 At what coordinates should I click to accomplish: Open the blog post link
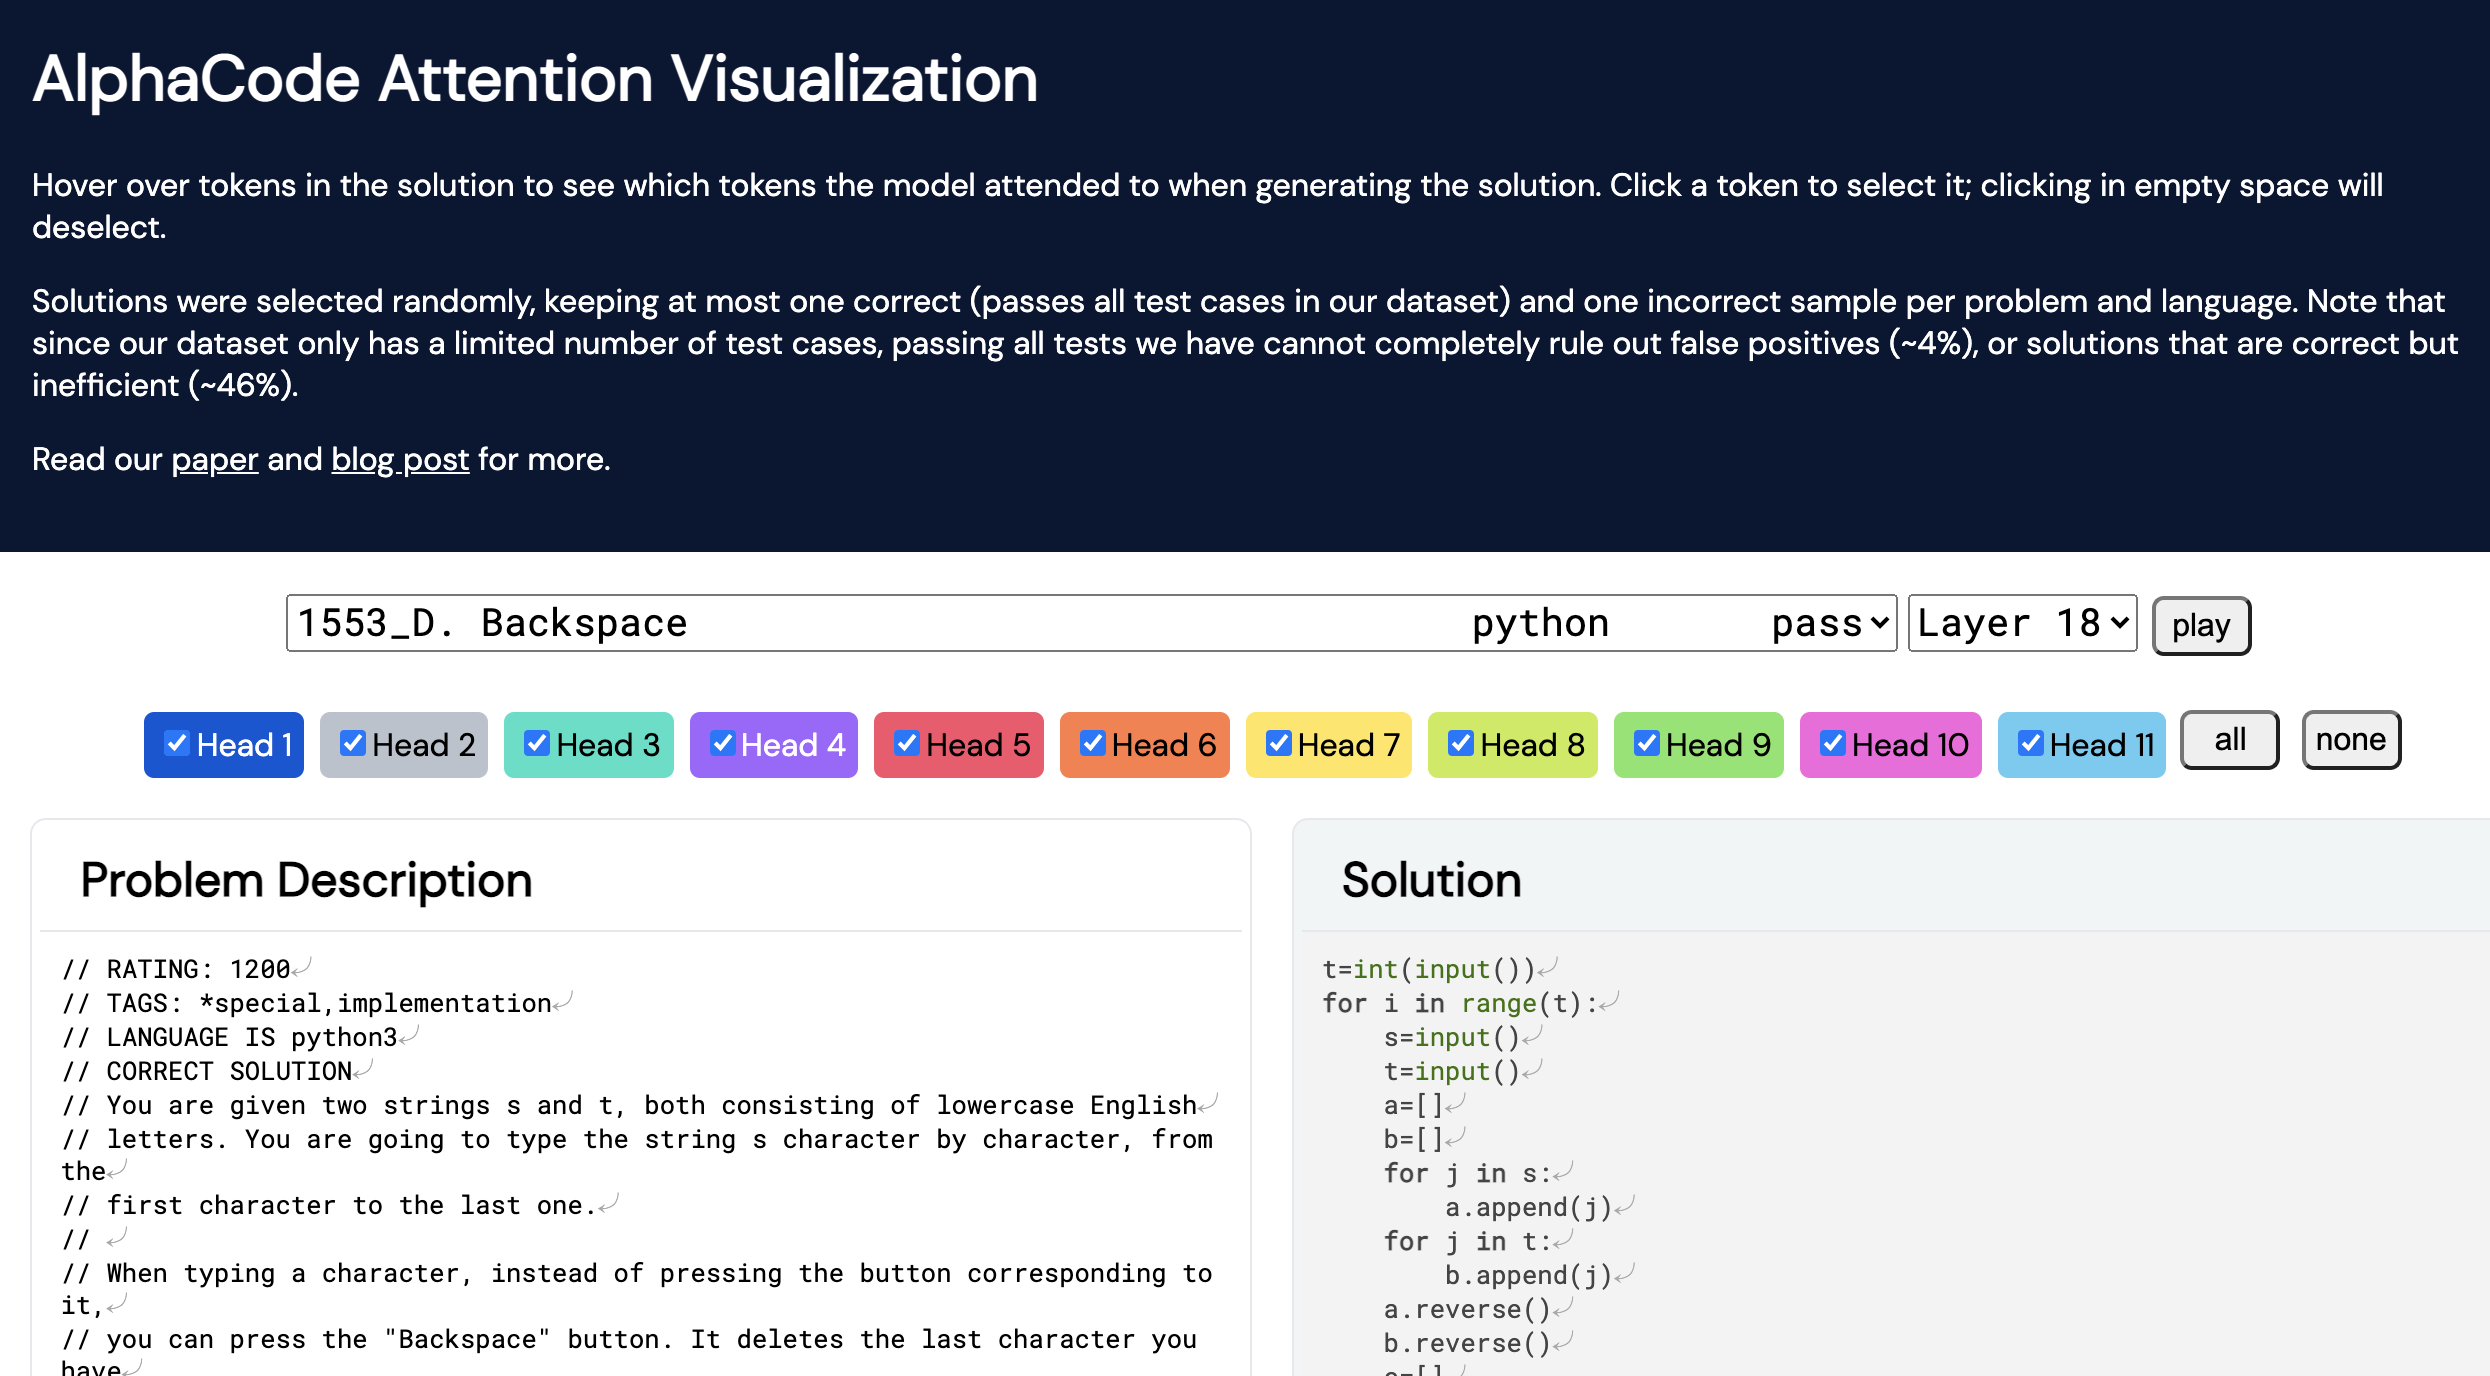[399, 459]
